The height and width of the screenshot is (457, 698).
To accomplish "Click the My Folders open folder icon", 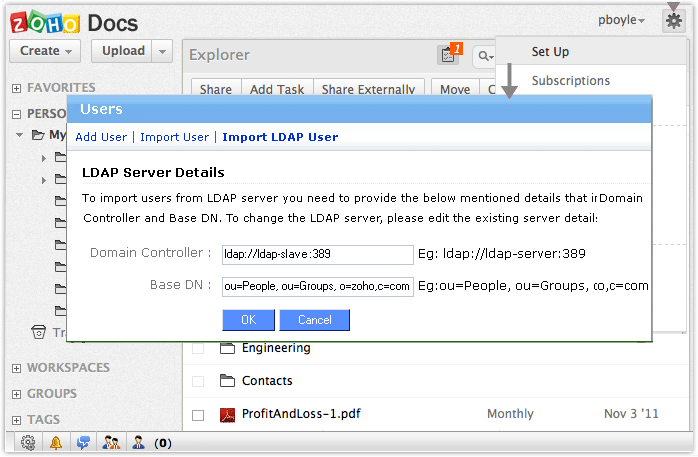I will point(38,134).
